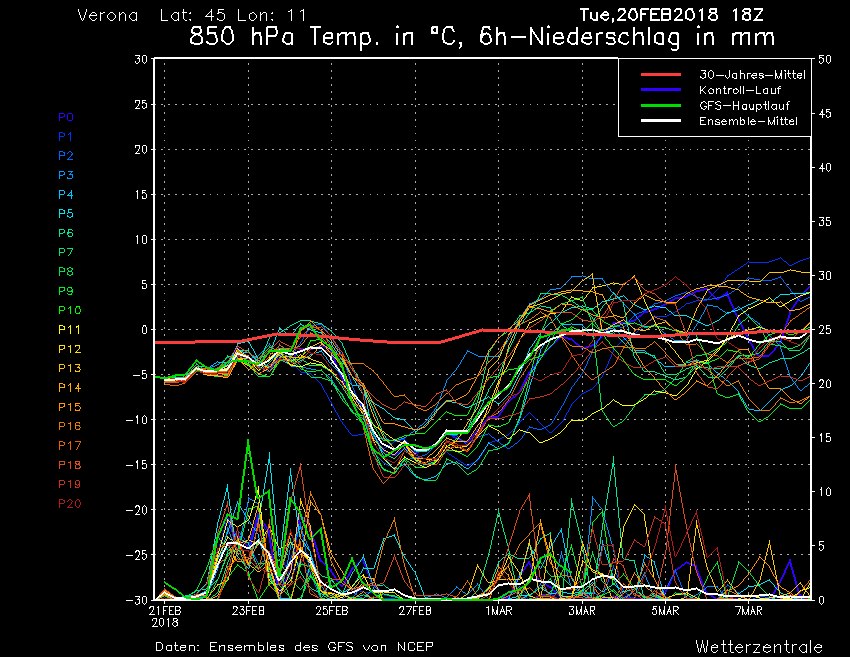This screenshot has width=850, height=657.
Task: Select the P20 ensemble member label
Action: 69,503
